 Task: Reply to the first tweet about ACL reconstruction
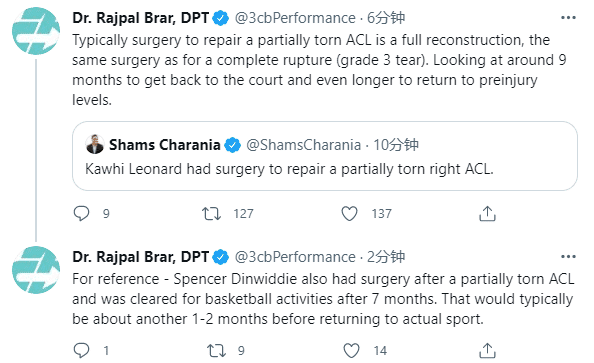coord(81,213)
